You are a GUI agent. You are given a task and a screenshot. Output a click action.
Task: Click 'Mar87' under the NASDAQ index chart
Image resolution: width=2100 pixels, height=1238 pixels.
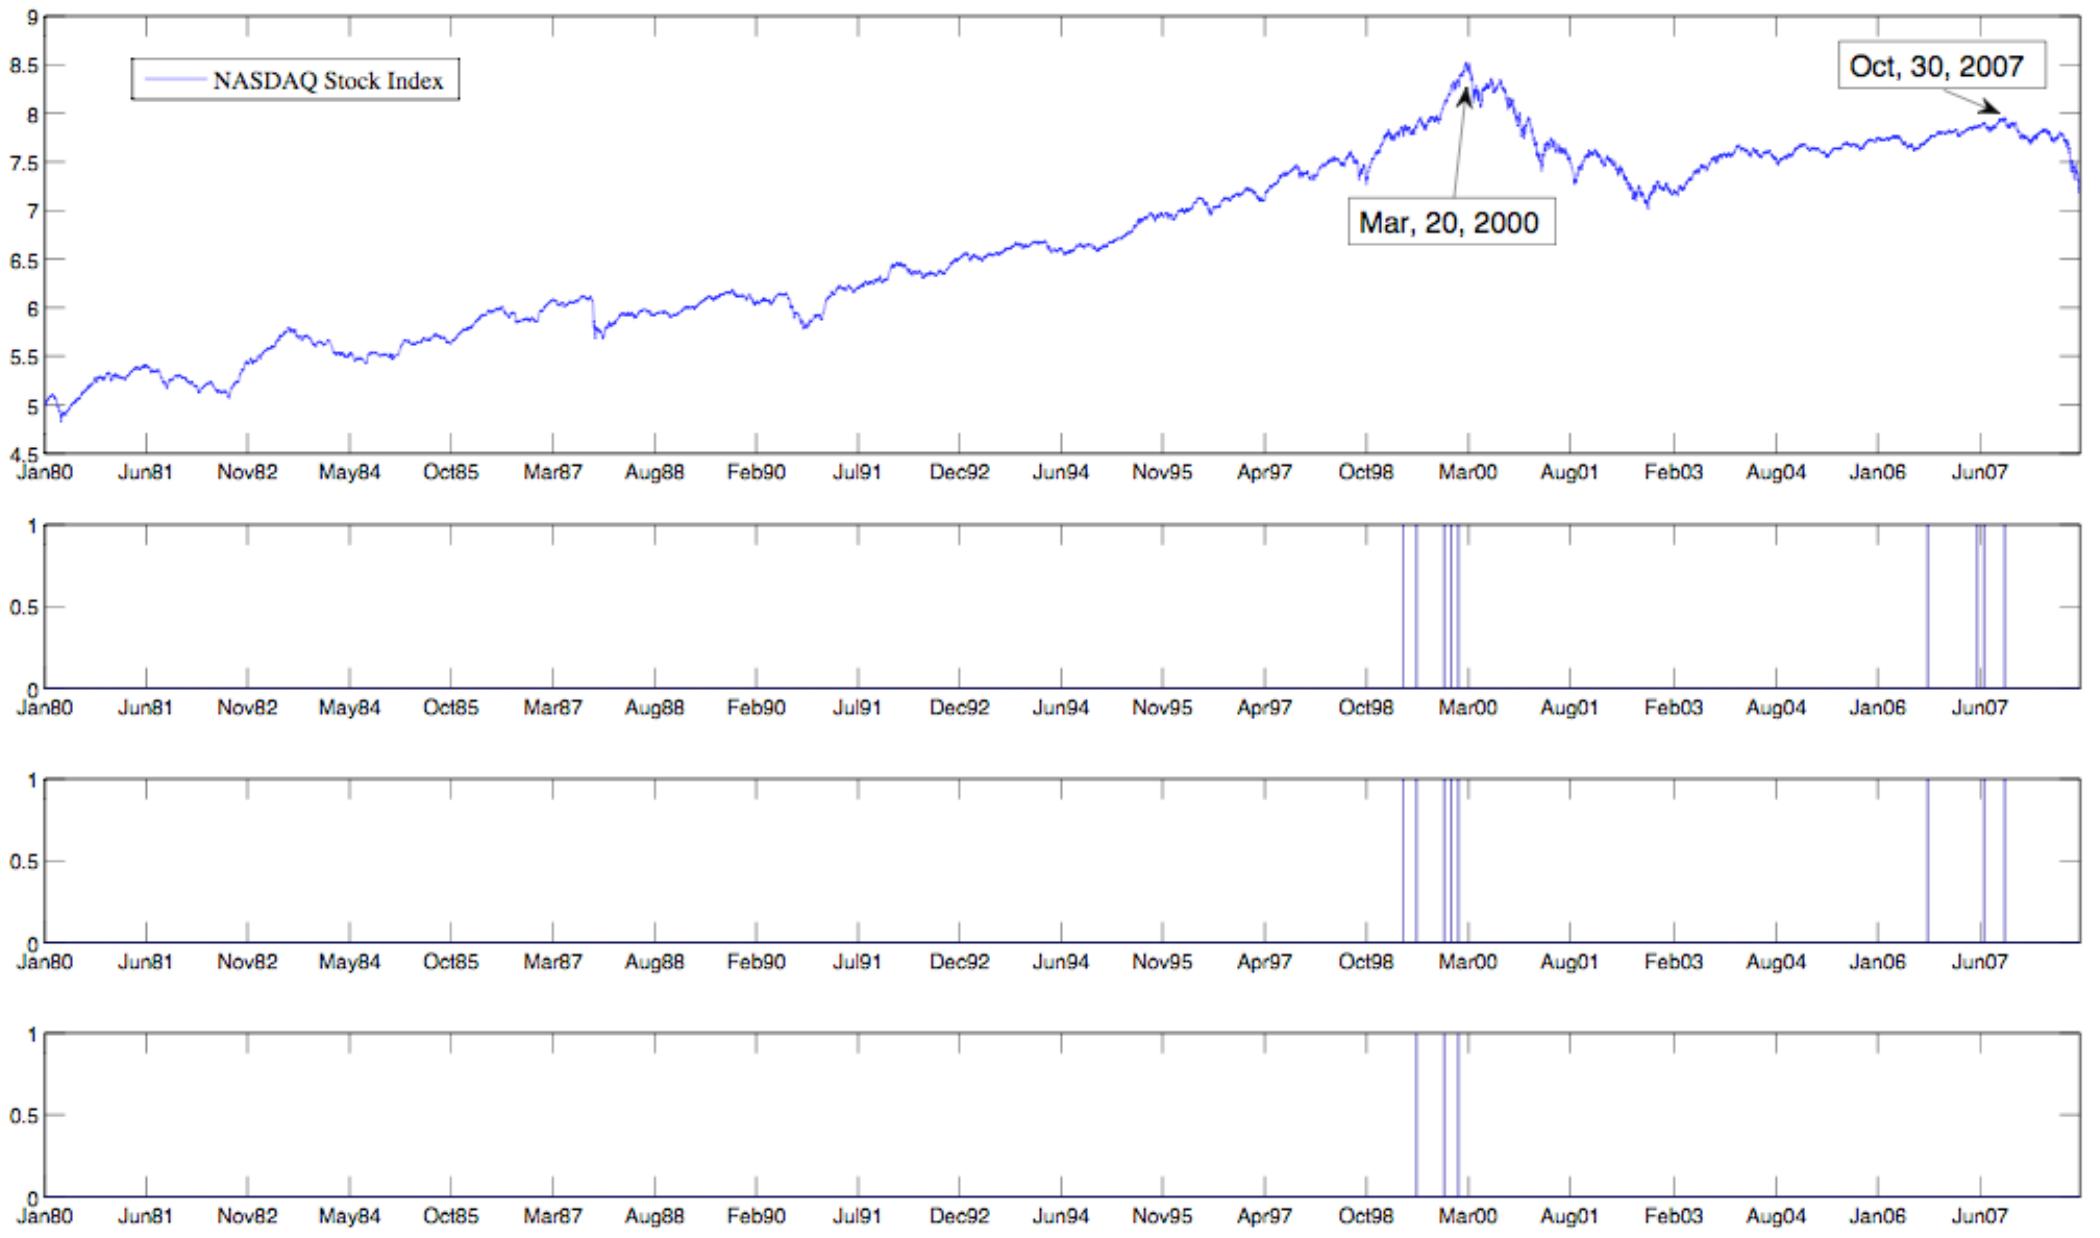(552, 473)
